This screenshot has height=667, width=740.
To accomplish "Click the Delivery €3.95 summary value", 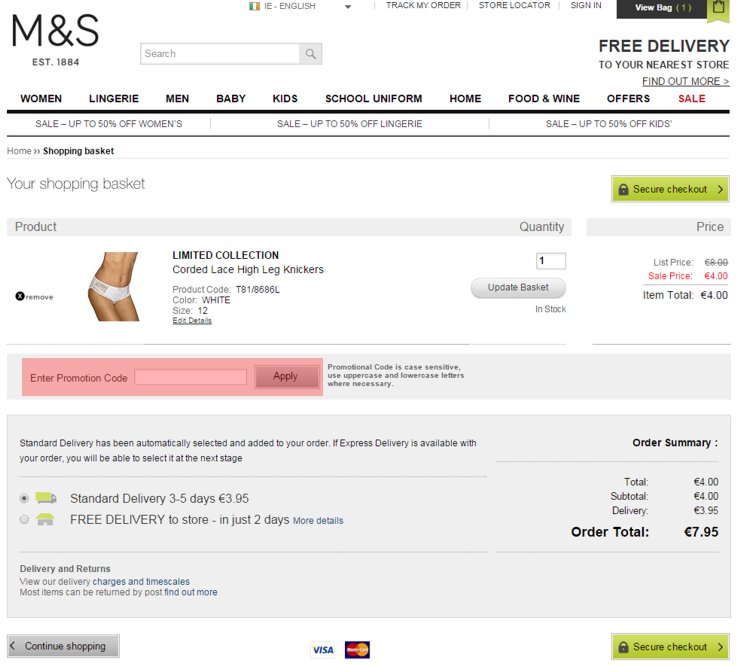I will 706,511.
